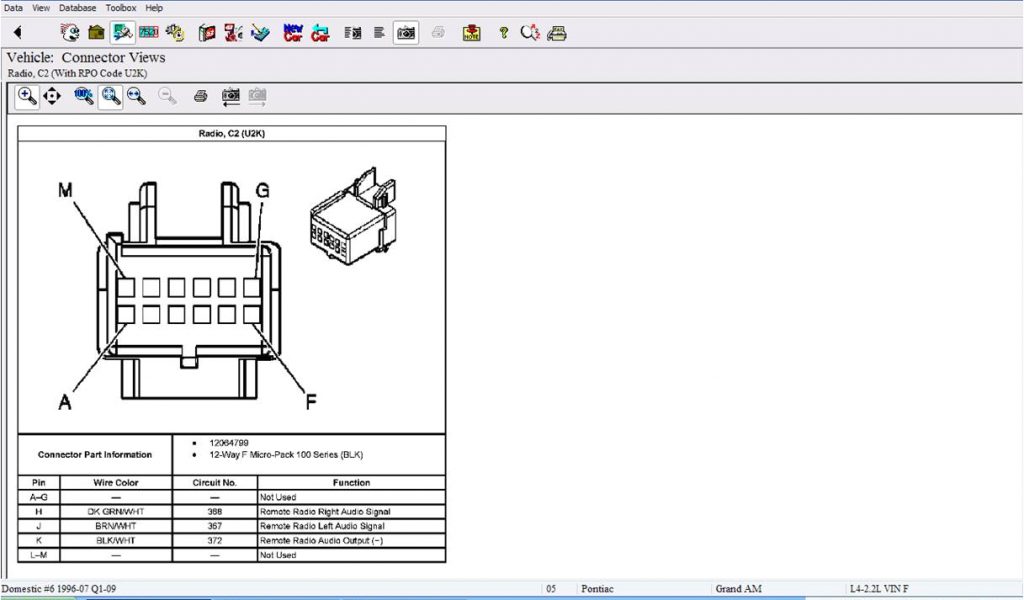Click the fit-width zoom magnifier

point(137,96)
